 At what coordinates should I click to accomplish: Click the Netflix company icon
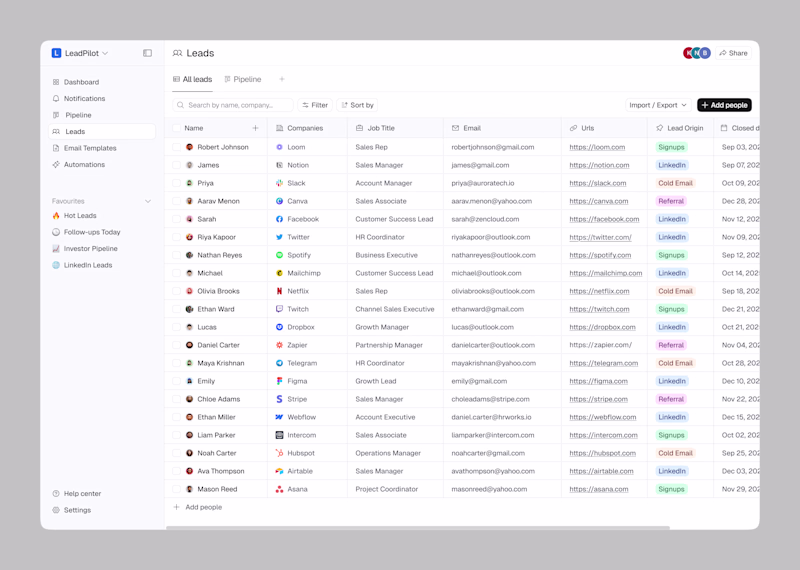[x=280, y=291]
